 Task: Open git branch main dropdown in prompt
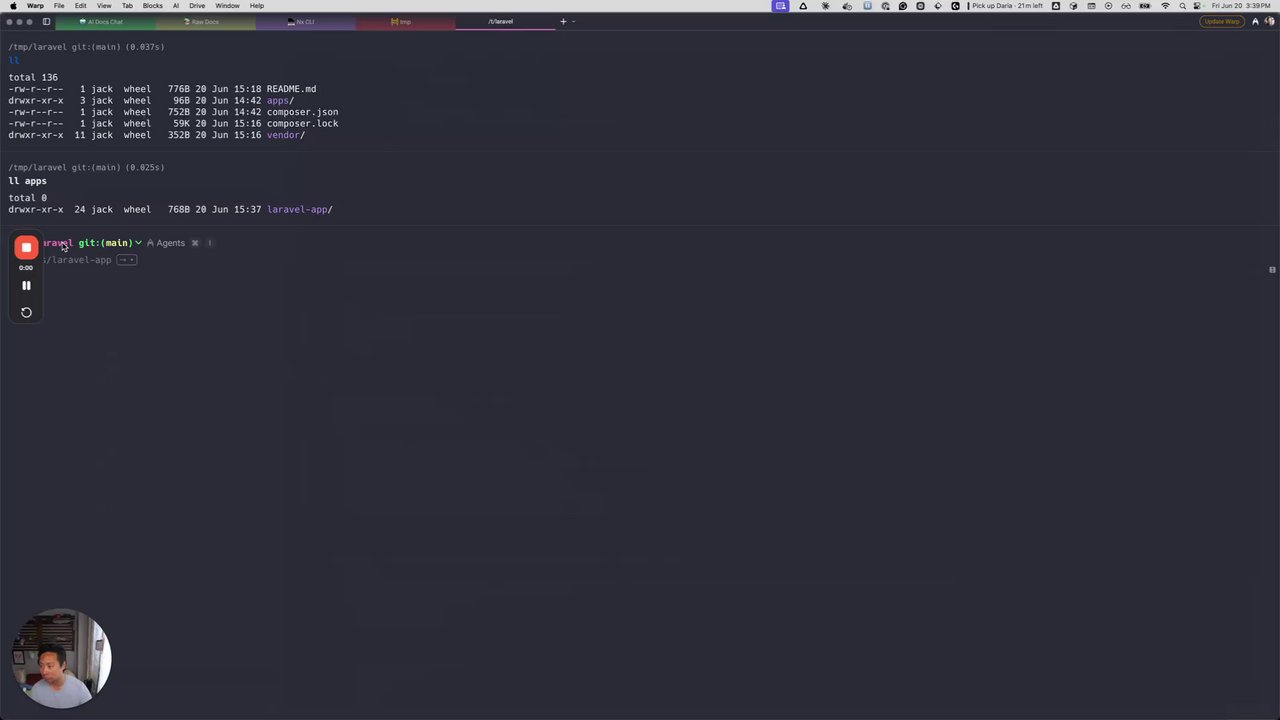coord(110,243)
